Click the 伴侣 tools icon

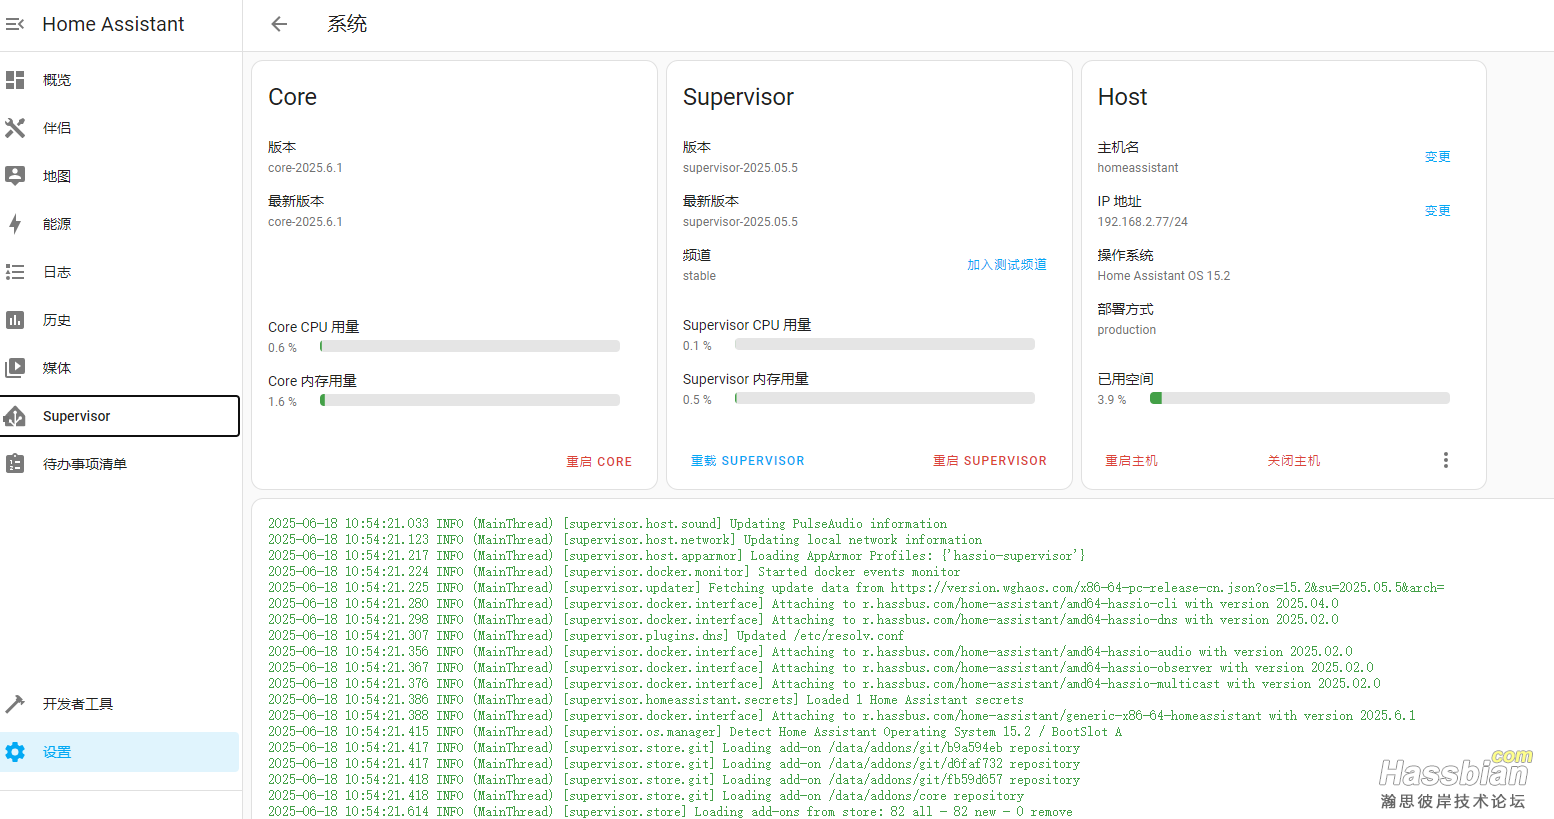pyautogui.click(x=15, y=128)
